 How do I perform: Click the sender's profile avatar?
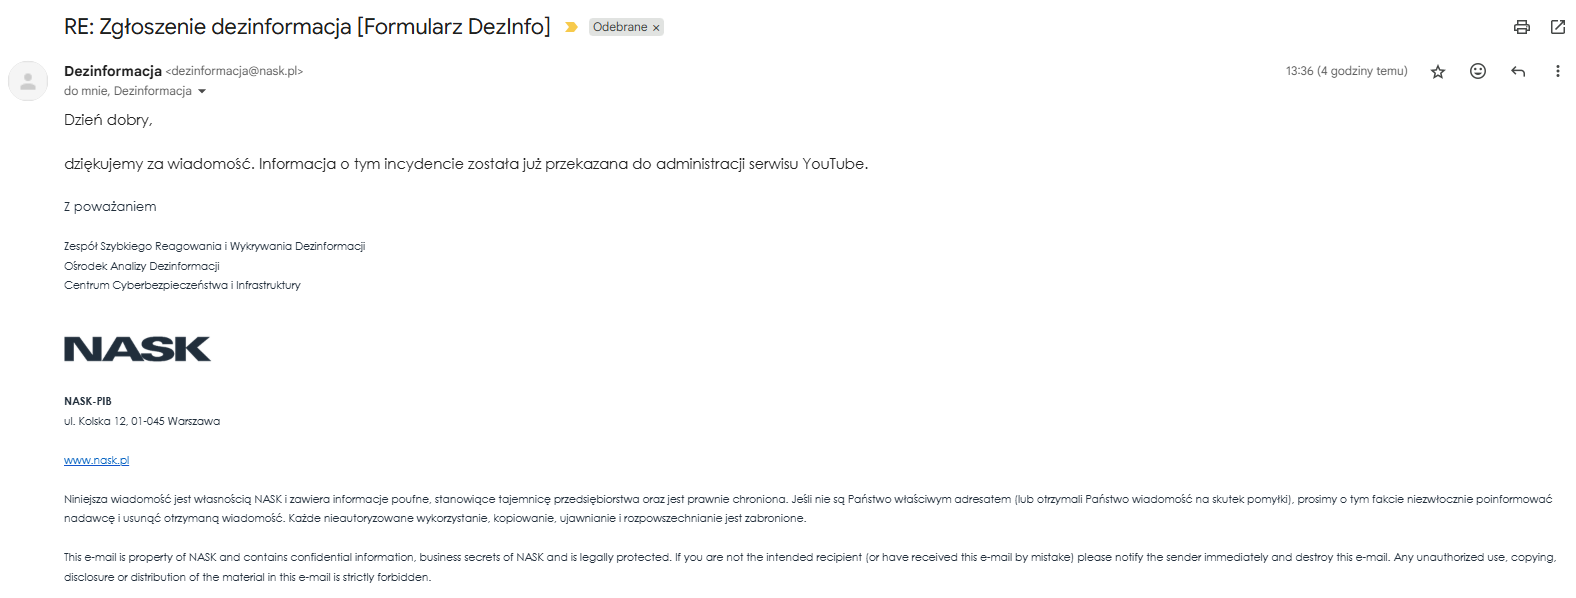click(28, 81)
